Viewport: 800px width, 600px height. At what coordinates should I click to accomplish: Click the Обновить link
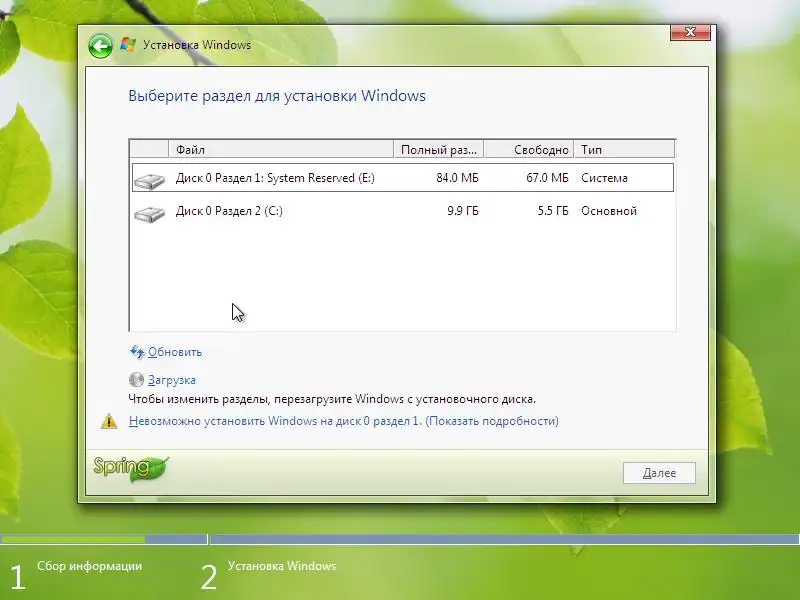tap(175, 352)
